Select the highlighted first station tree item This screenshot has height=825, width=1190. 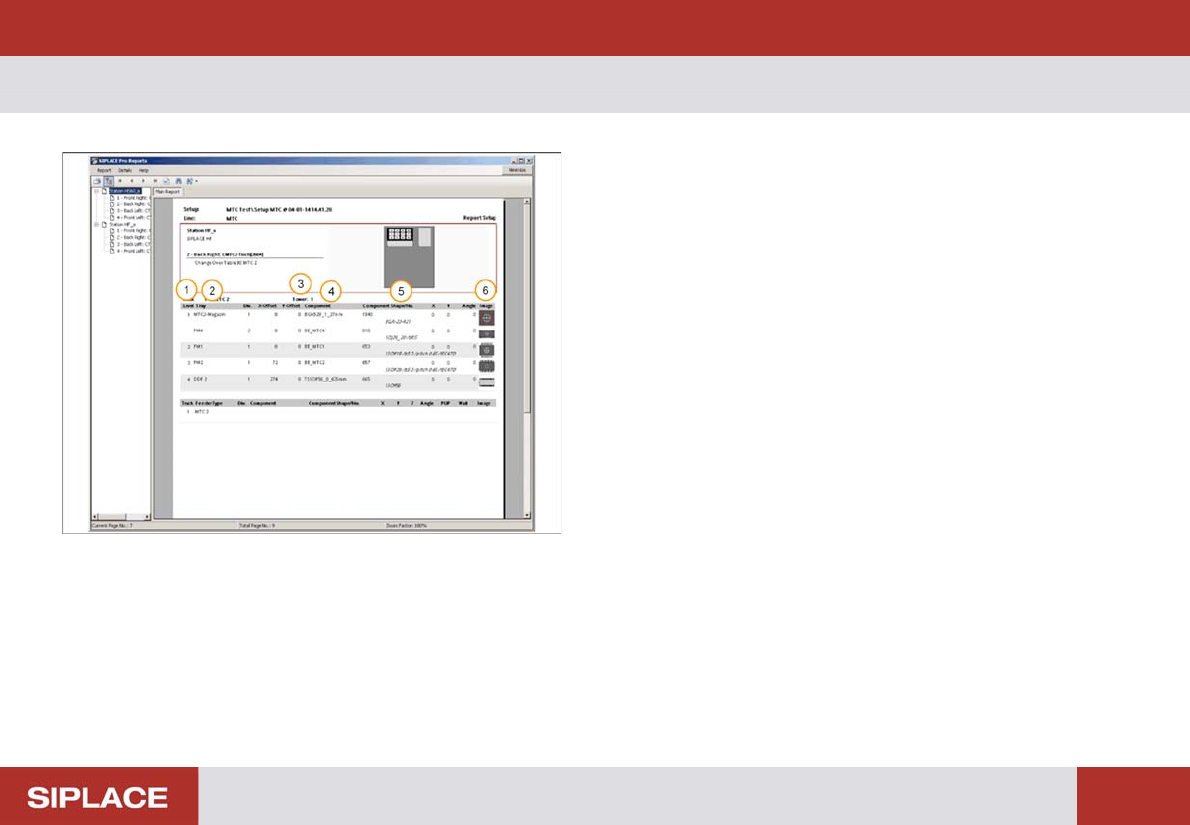coord(125,191)
